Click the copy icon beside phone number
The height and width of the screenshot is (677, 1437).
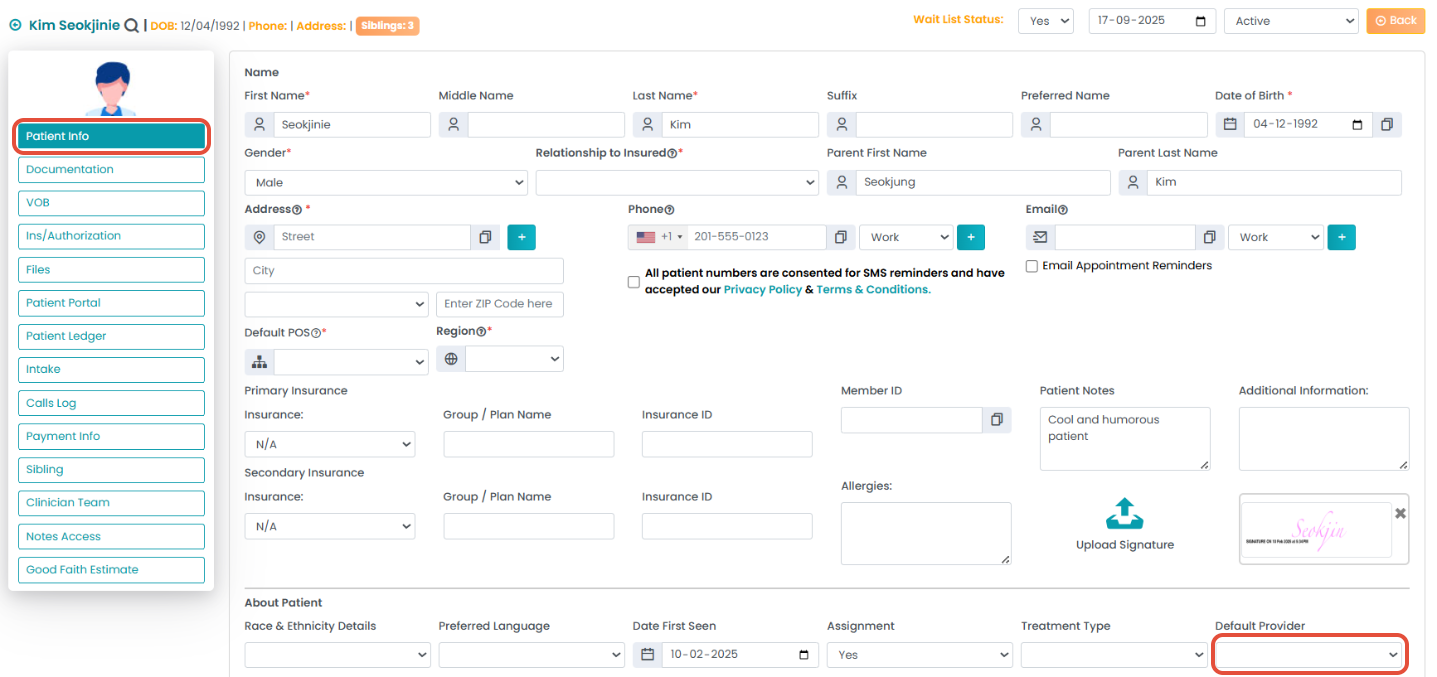coord(841,237)
